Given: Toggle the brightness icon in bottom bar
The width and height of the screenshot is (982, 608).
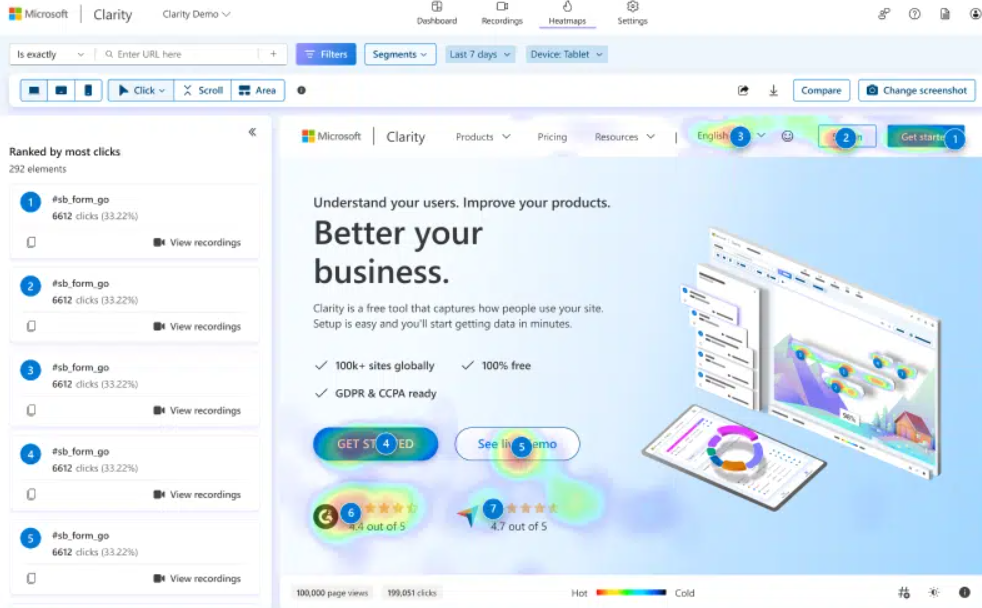Looking at the screenshot, I should tap(934, 592).
